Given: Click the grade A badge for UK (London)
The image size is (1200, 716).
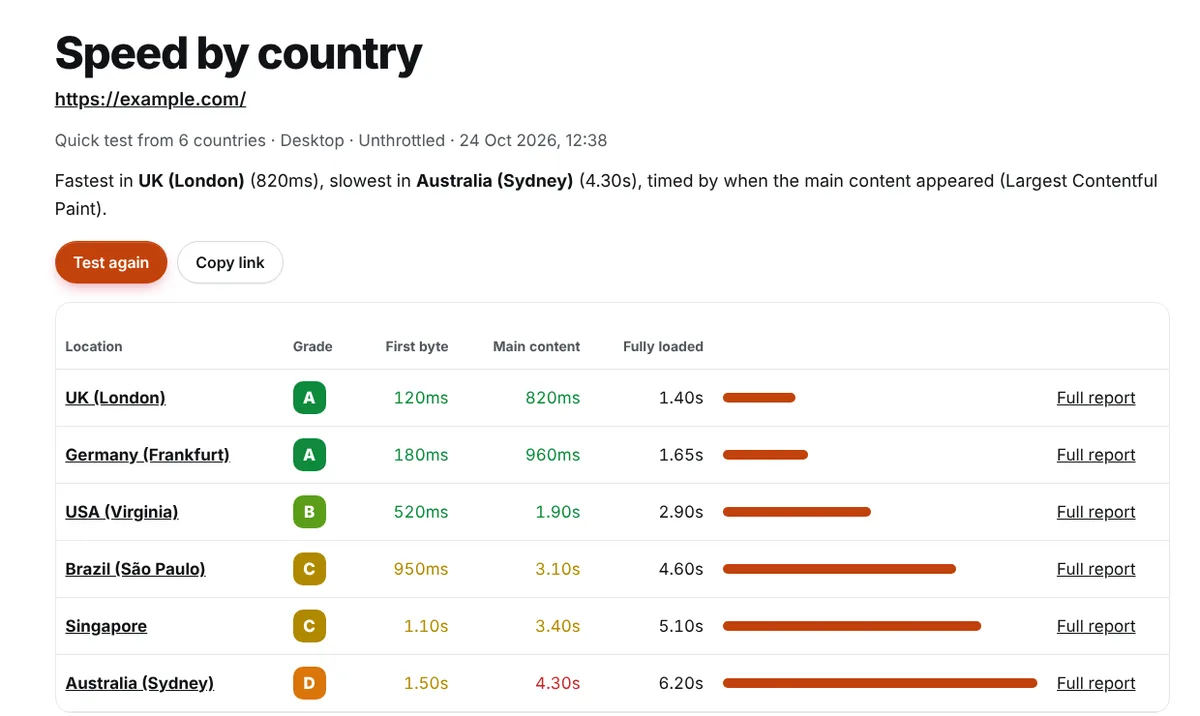Looking at the screenshot, I should [x=309, y=398].
